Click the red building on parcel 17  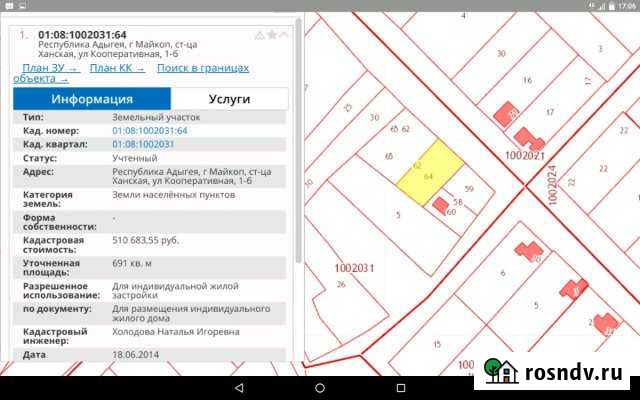point(522,137)
